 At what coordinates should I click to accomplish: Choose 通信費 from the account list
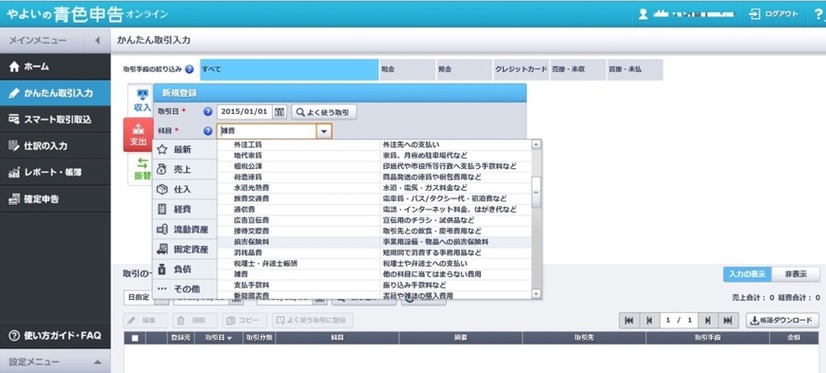pyautogui.click(x=374, y=209)
